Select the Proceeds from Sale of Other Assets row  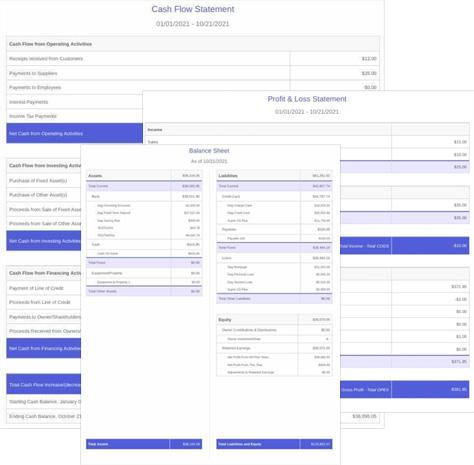coord(44,224)
